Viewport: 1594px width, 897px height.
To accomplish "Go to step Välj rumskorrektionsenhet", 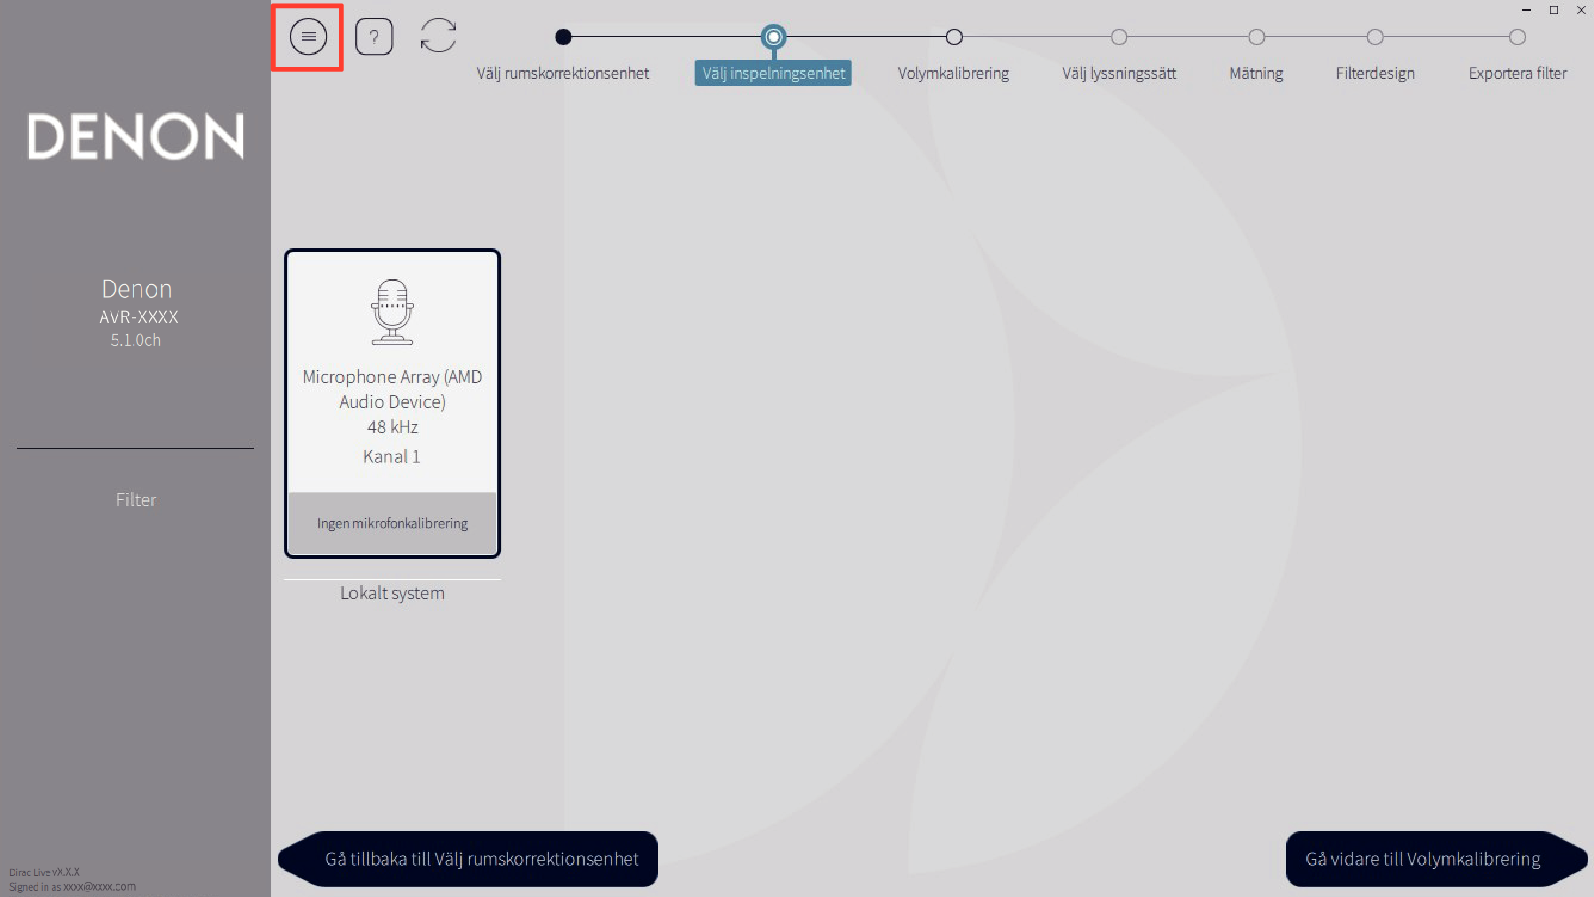I will [563, 73].
